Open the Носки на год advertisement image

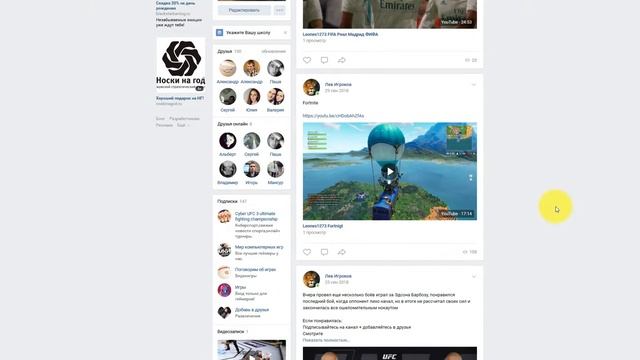pos(180,64)
